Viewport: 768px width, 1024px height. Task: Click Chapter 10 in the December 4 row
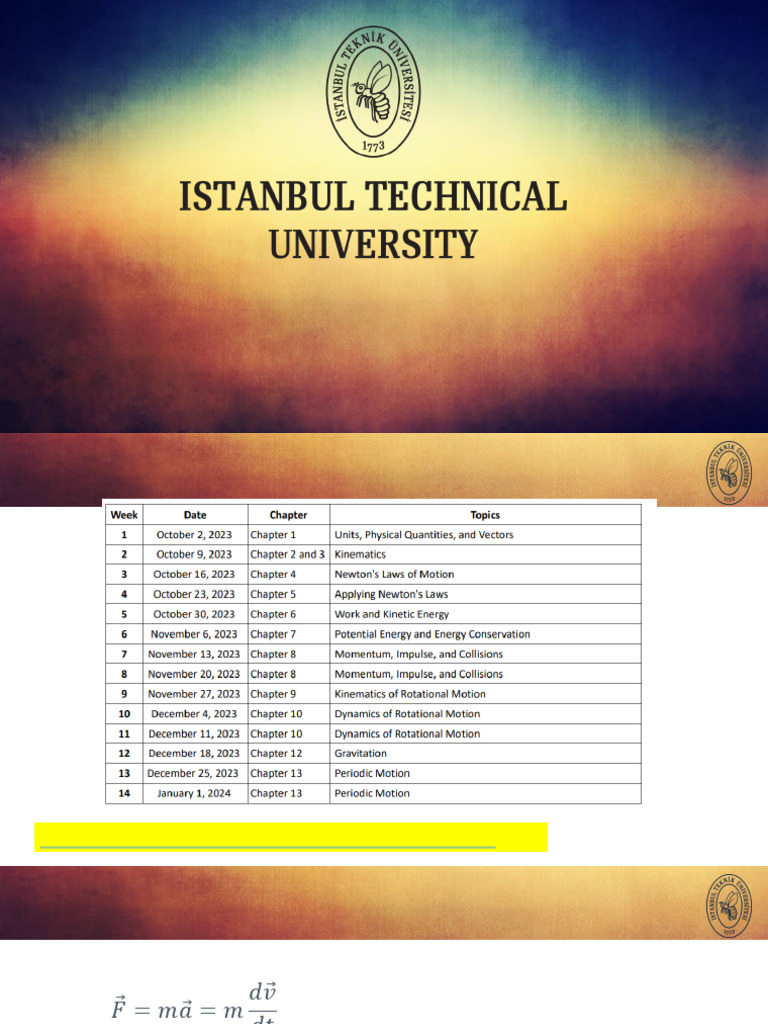coord(276,714)
